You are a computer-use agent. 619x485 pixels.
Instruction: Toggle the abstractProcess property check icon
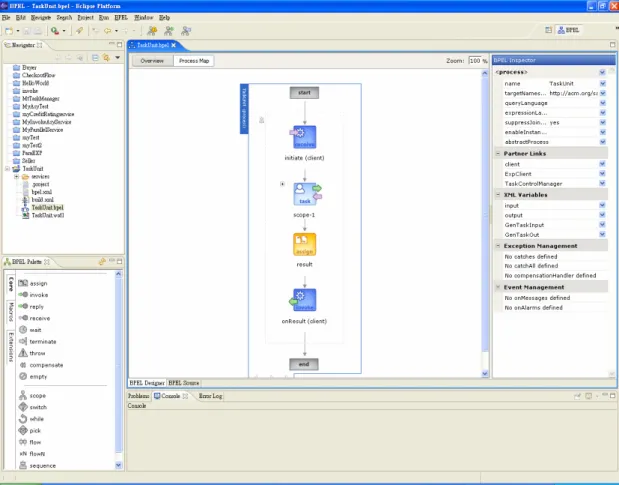point(602,142)
